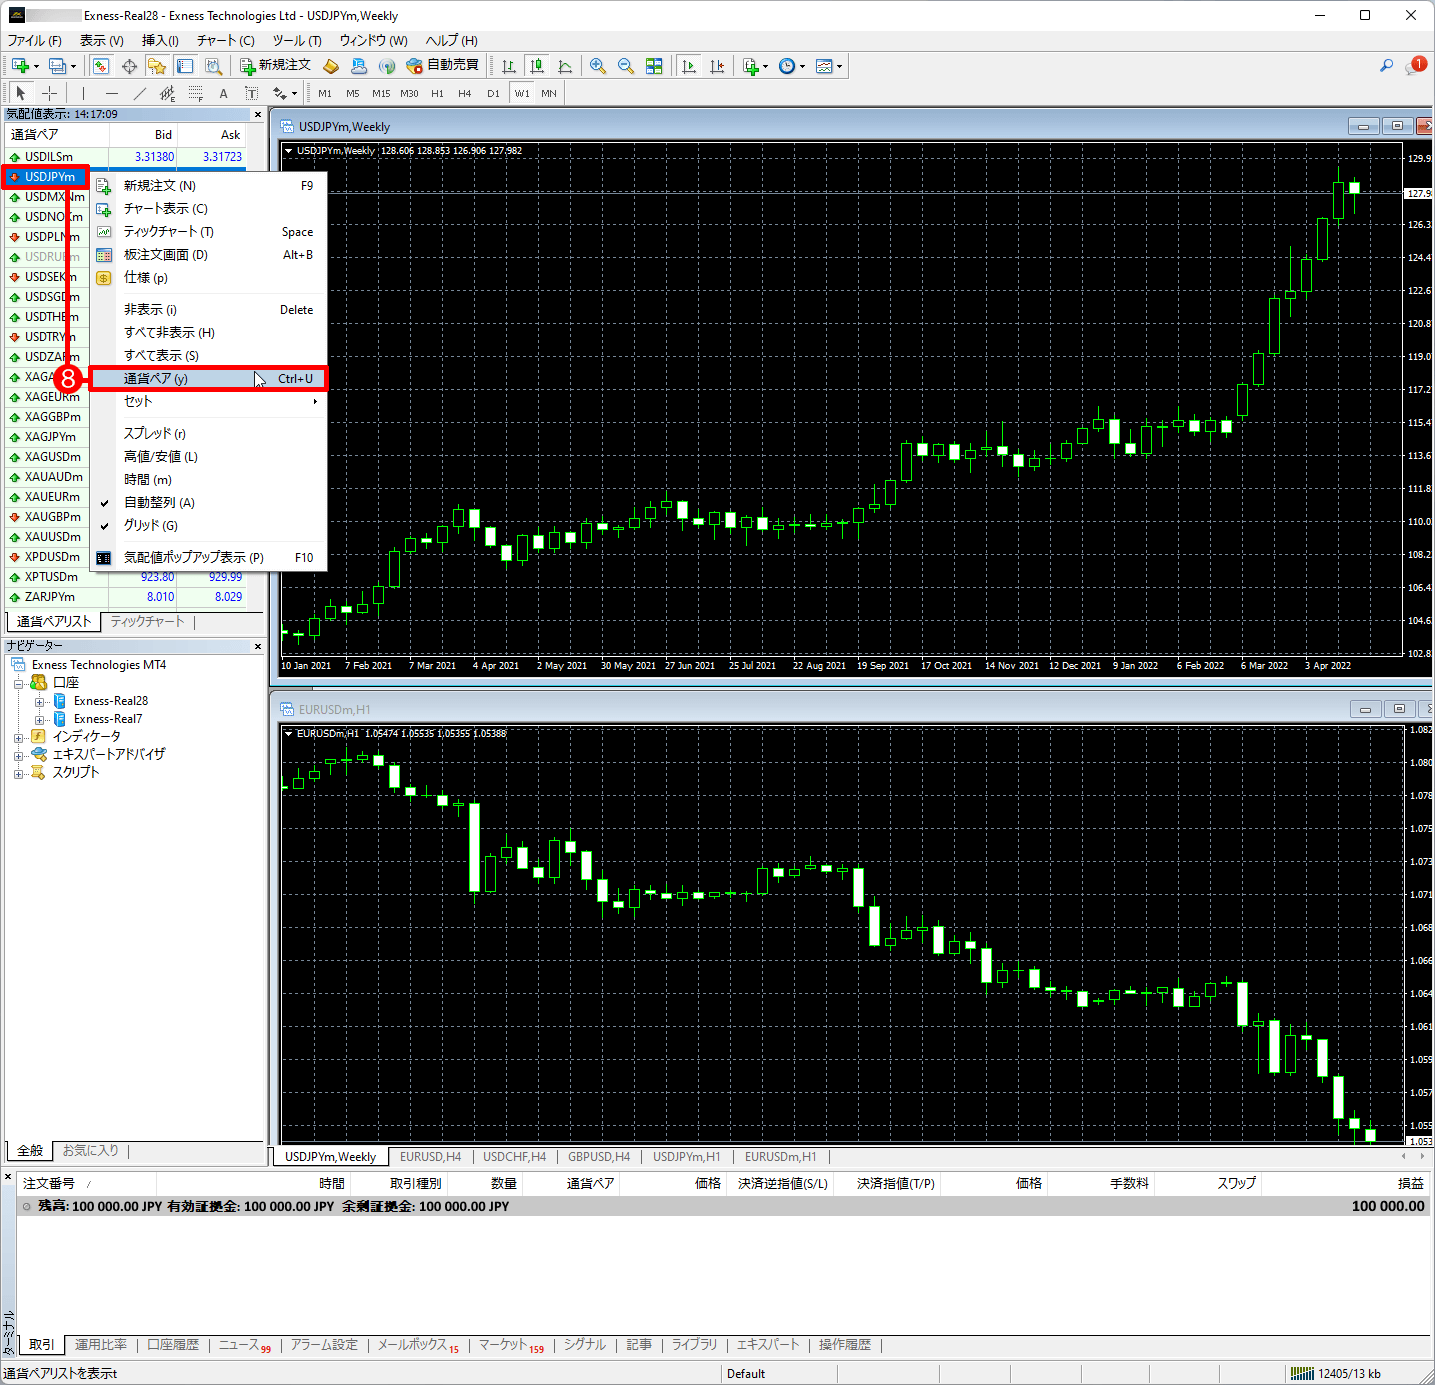The width and height of the screenshot is (1435, 1385).
Task: Toggle auto scroll chart icon
Action: (689, 66)
